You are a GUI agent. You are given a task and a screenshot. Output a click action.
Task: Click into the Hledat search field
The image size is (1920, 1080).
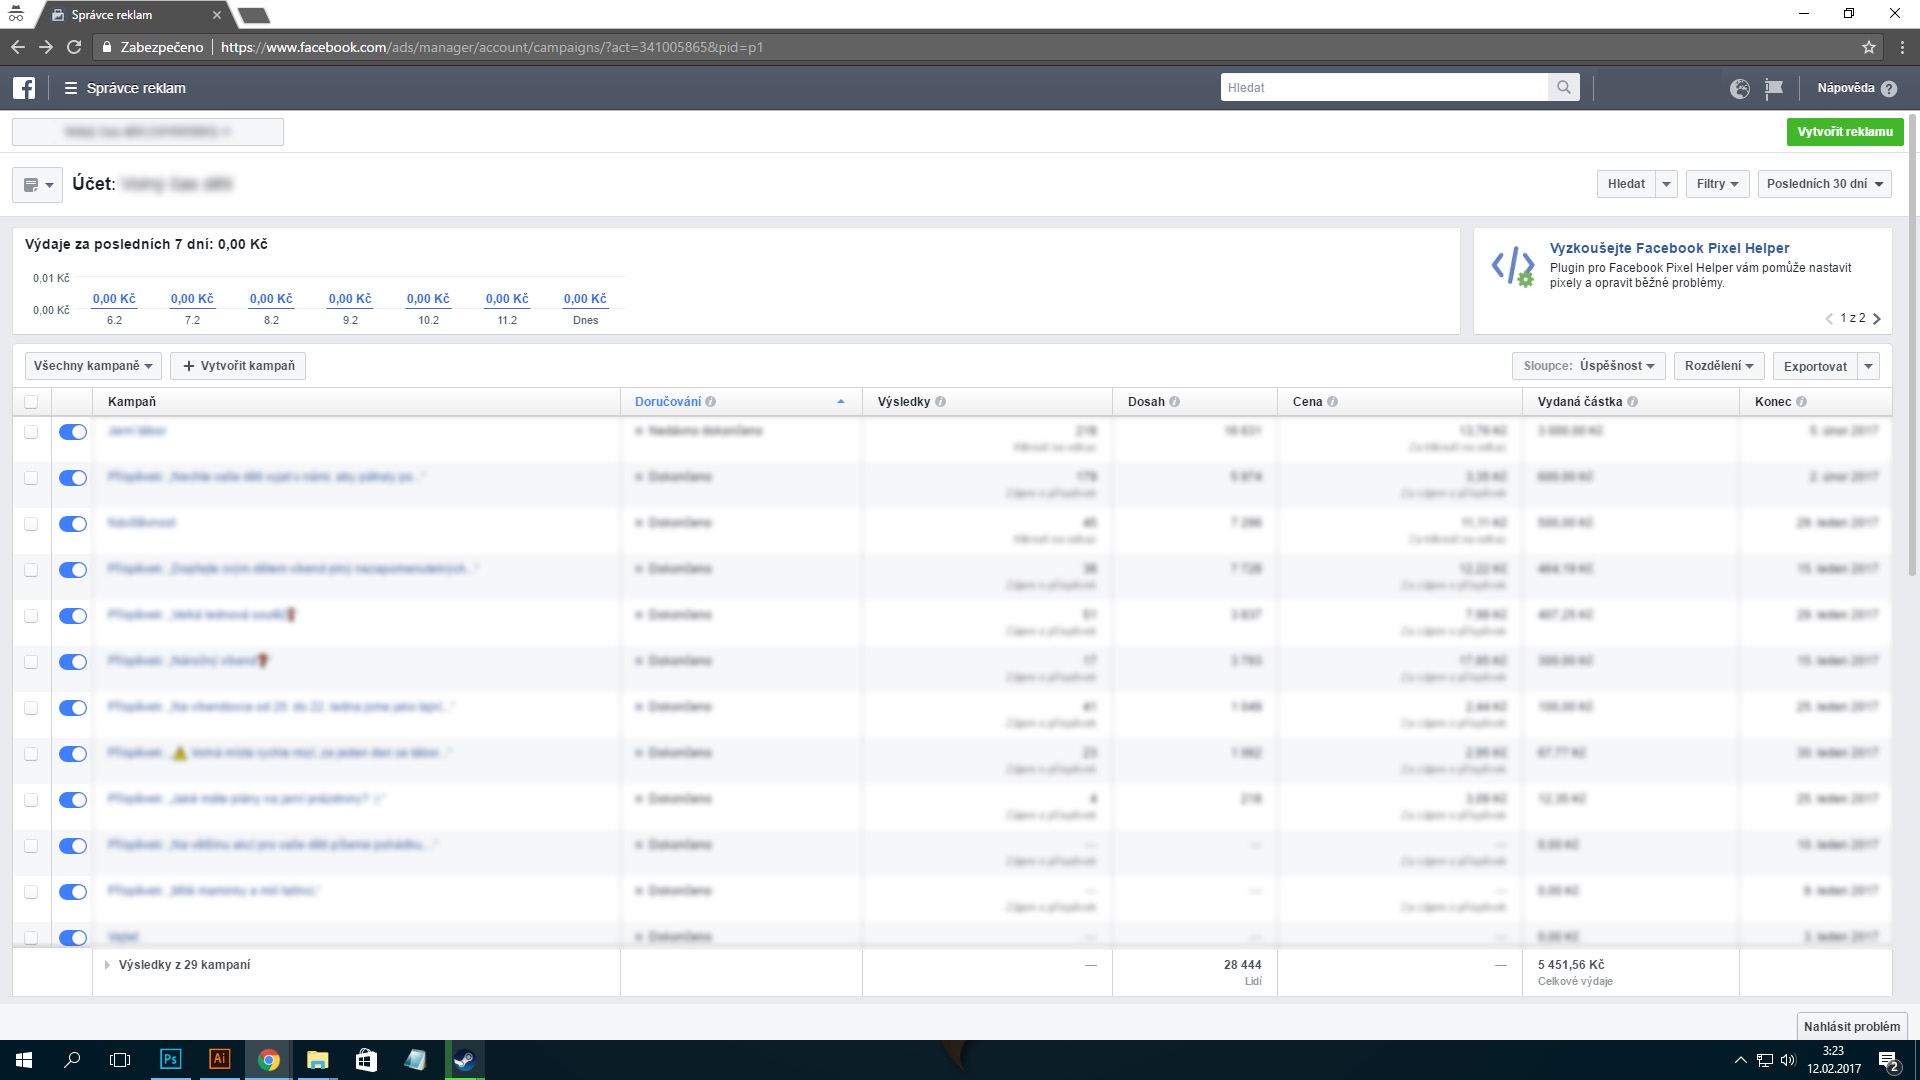point(1385,87)
